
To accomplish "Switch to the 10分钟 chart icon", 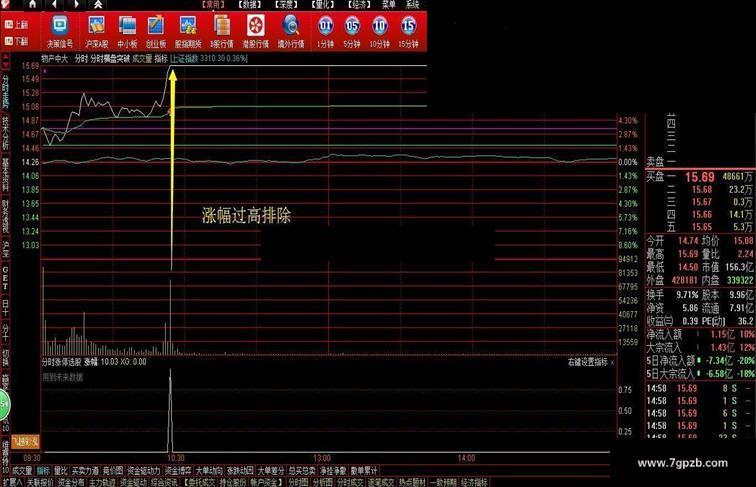I will point(379,32).
